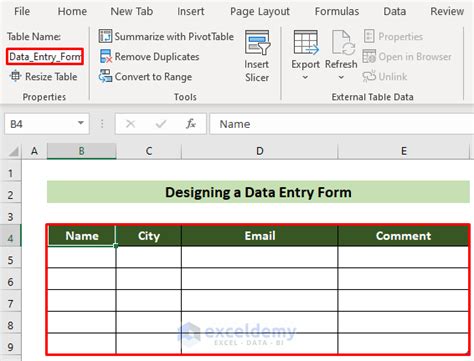
Task: Select column A header
Action: coord(34,151)
